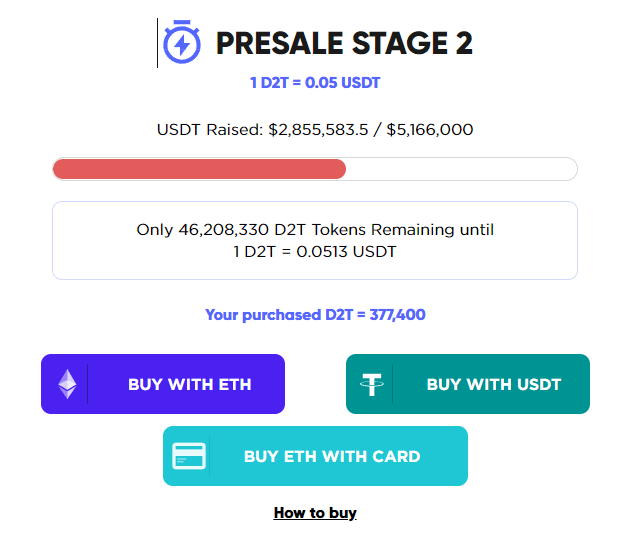Click the $5,166,000 target amount
Image resolution: width=623 pixels, height=536 pixels.
tap(430, 130)
